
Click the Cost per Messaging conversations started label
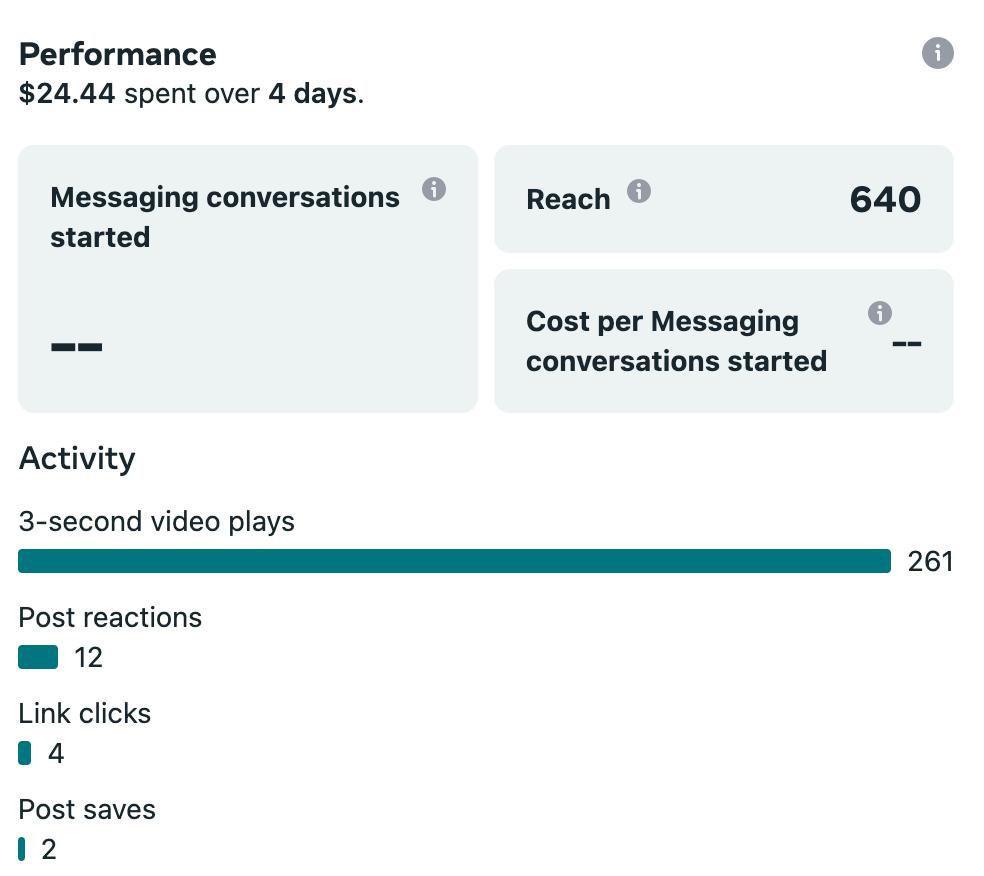tap(676, 341)
